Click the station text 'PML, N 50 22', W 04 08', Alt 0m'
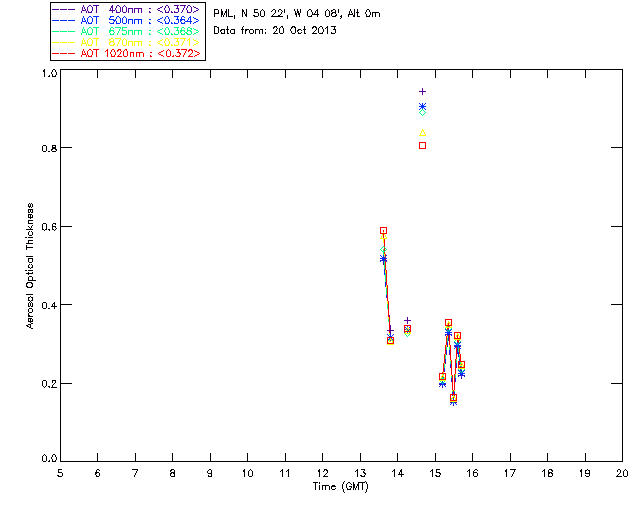The width and height of the screenshot is (640, 512). 297,13
